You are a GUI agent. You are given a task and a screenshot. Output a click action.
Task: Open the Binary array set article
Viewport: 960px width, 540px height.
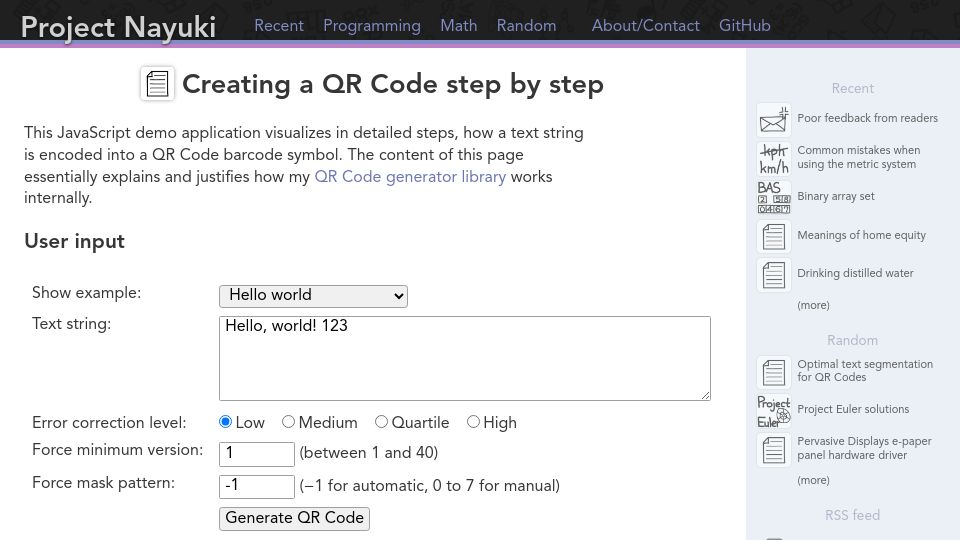(x=836, y=197)
